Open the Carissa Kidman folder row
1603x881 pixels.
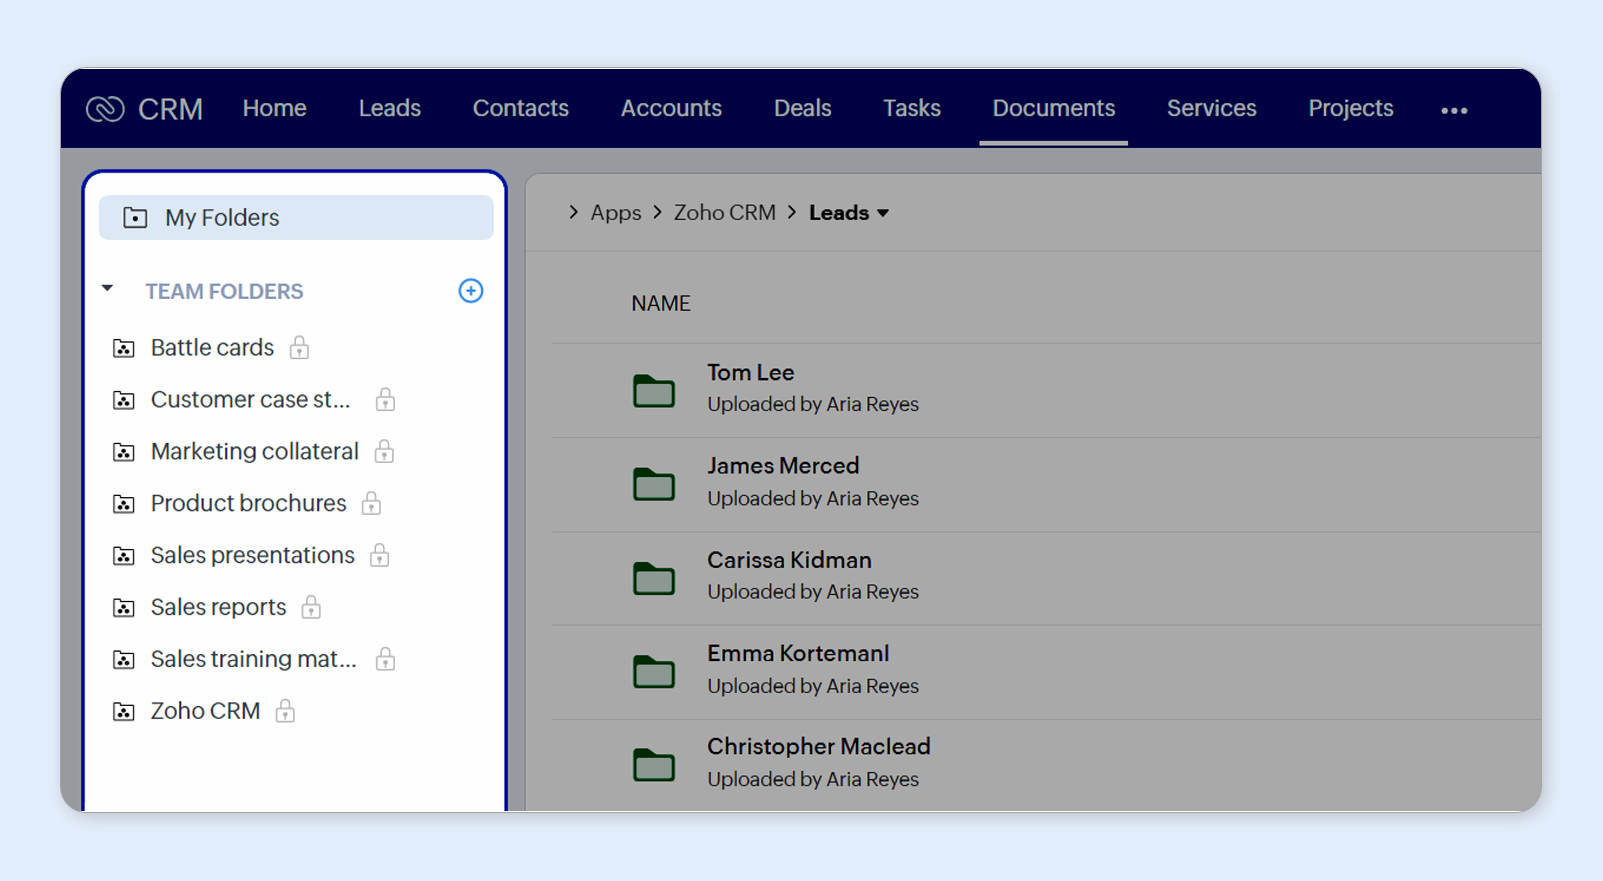pos(789,561)
